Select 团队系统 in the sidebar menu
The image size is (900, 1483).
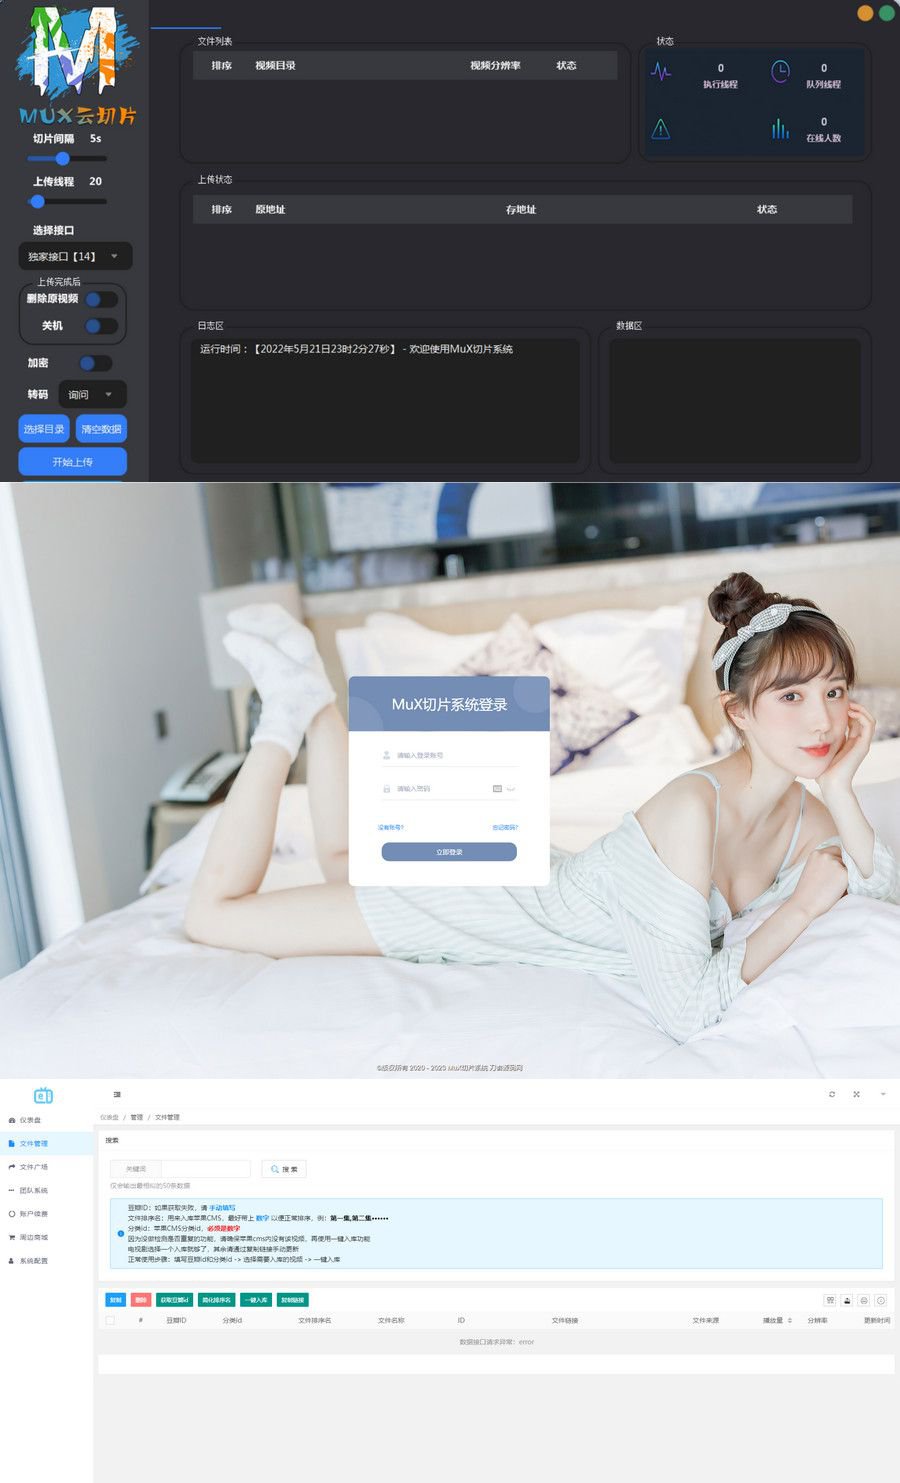tap(35, 1190)
